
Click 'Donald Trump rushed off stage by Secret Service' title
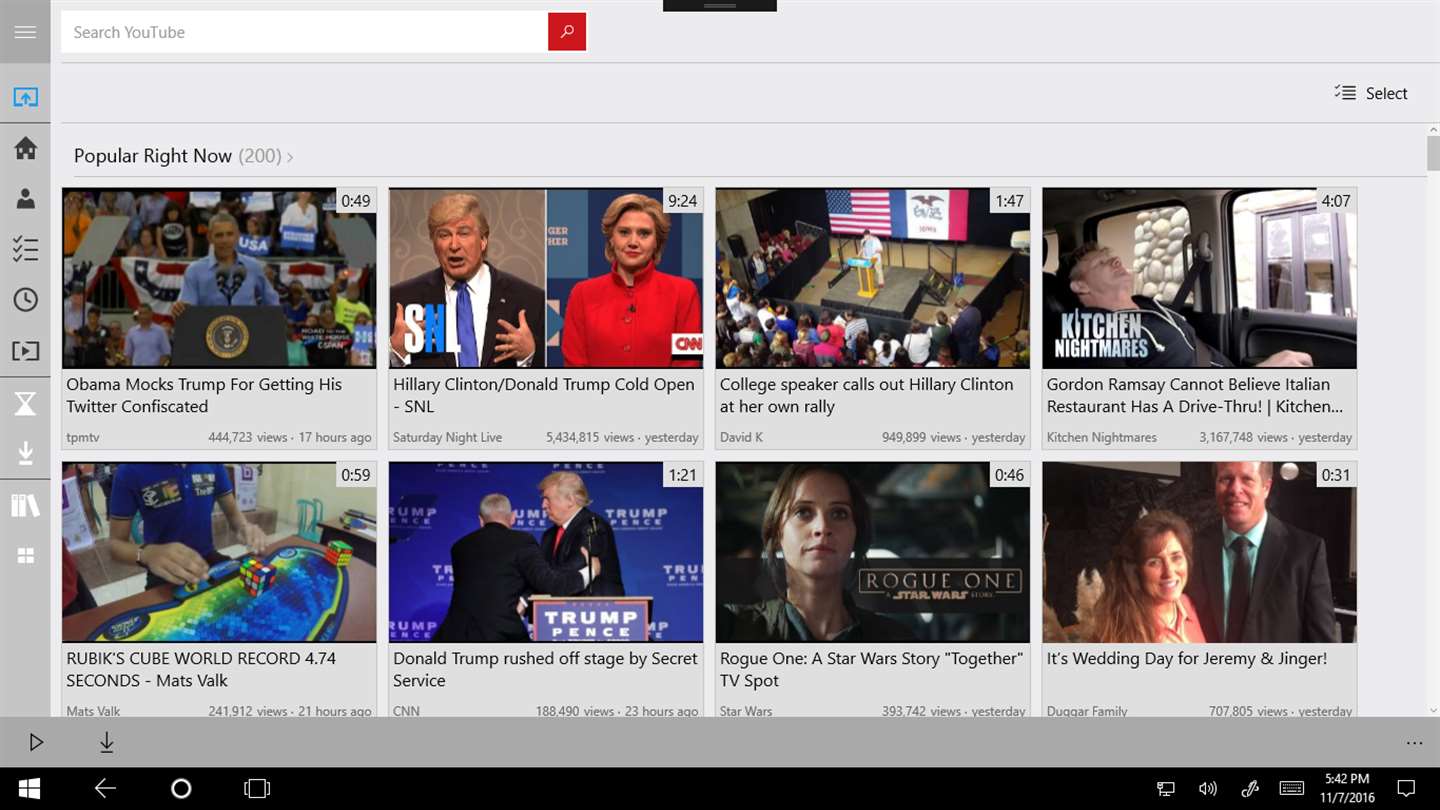click(545, 669)
